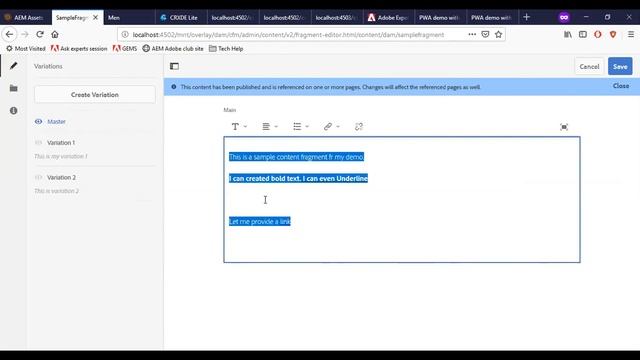Close the SampleFragment tab

click(95, 18)
